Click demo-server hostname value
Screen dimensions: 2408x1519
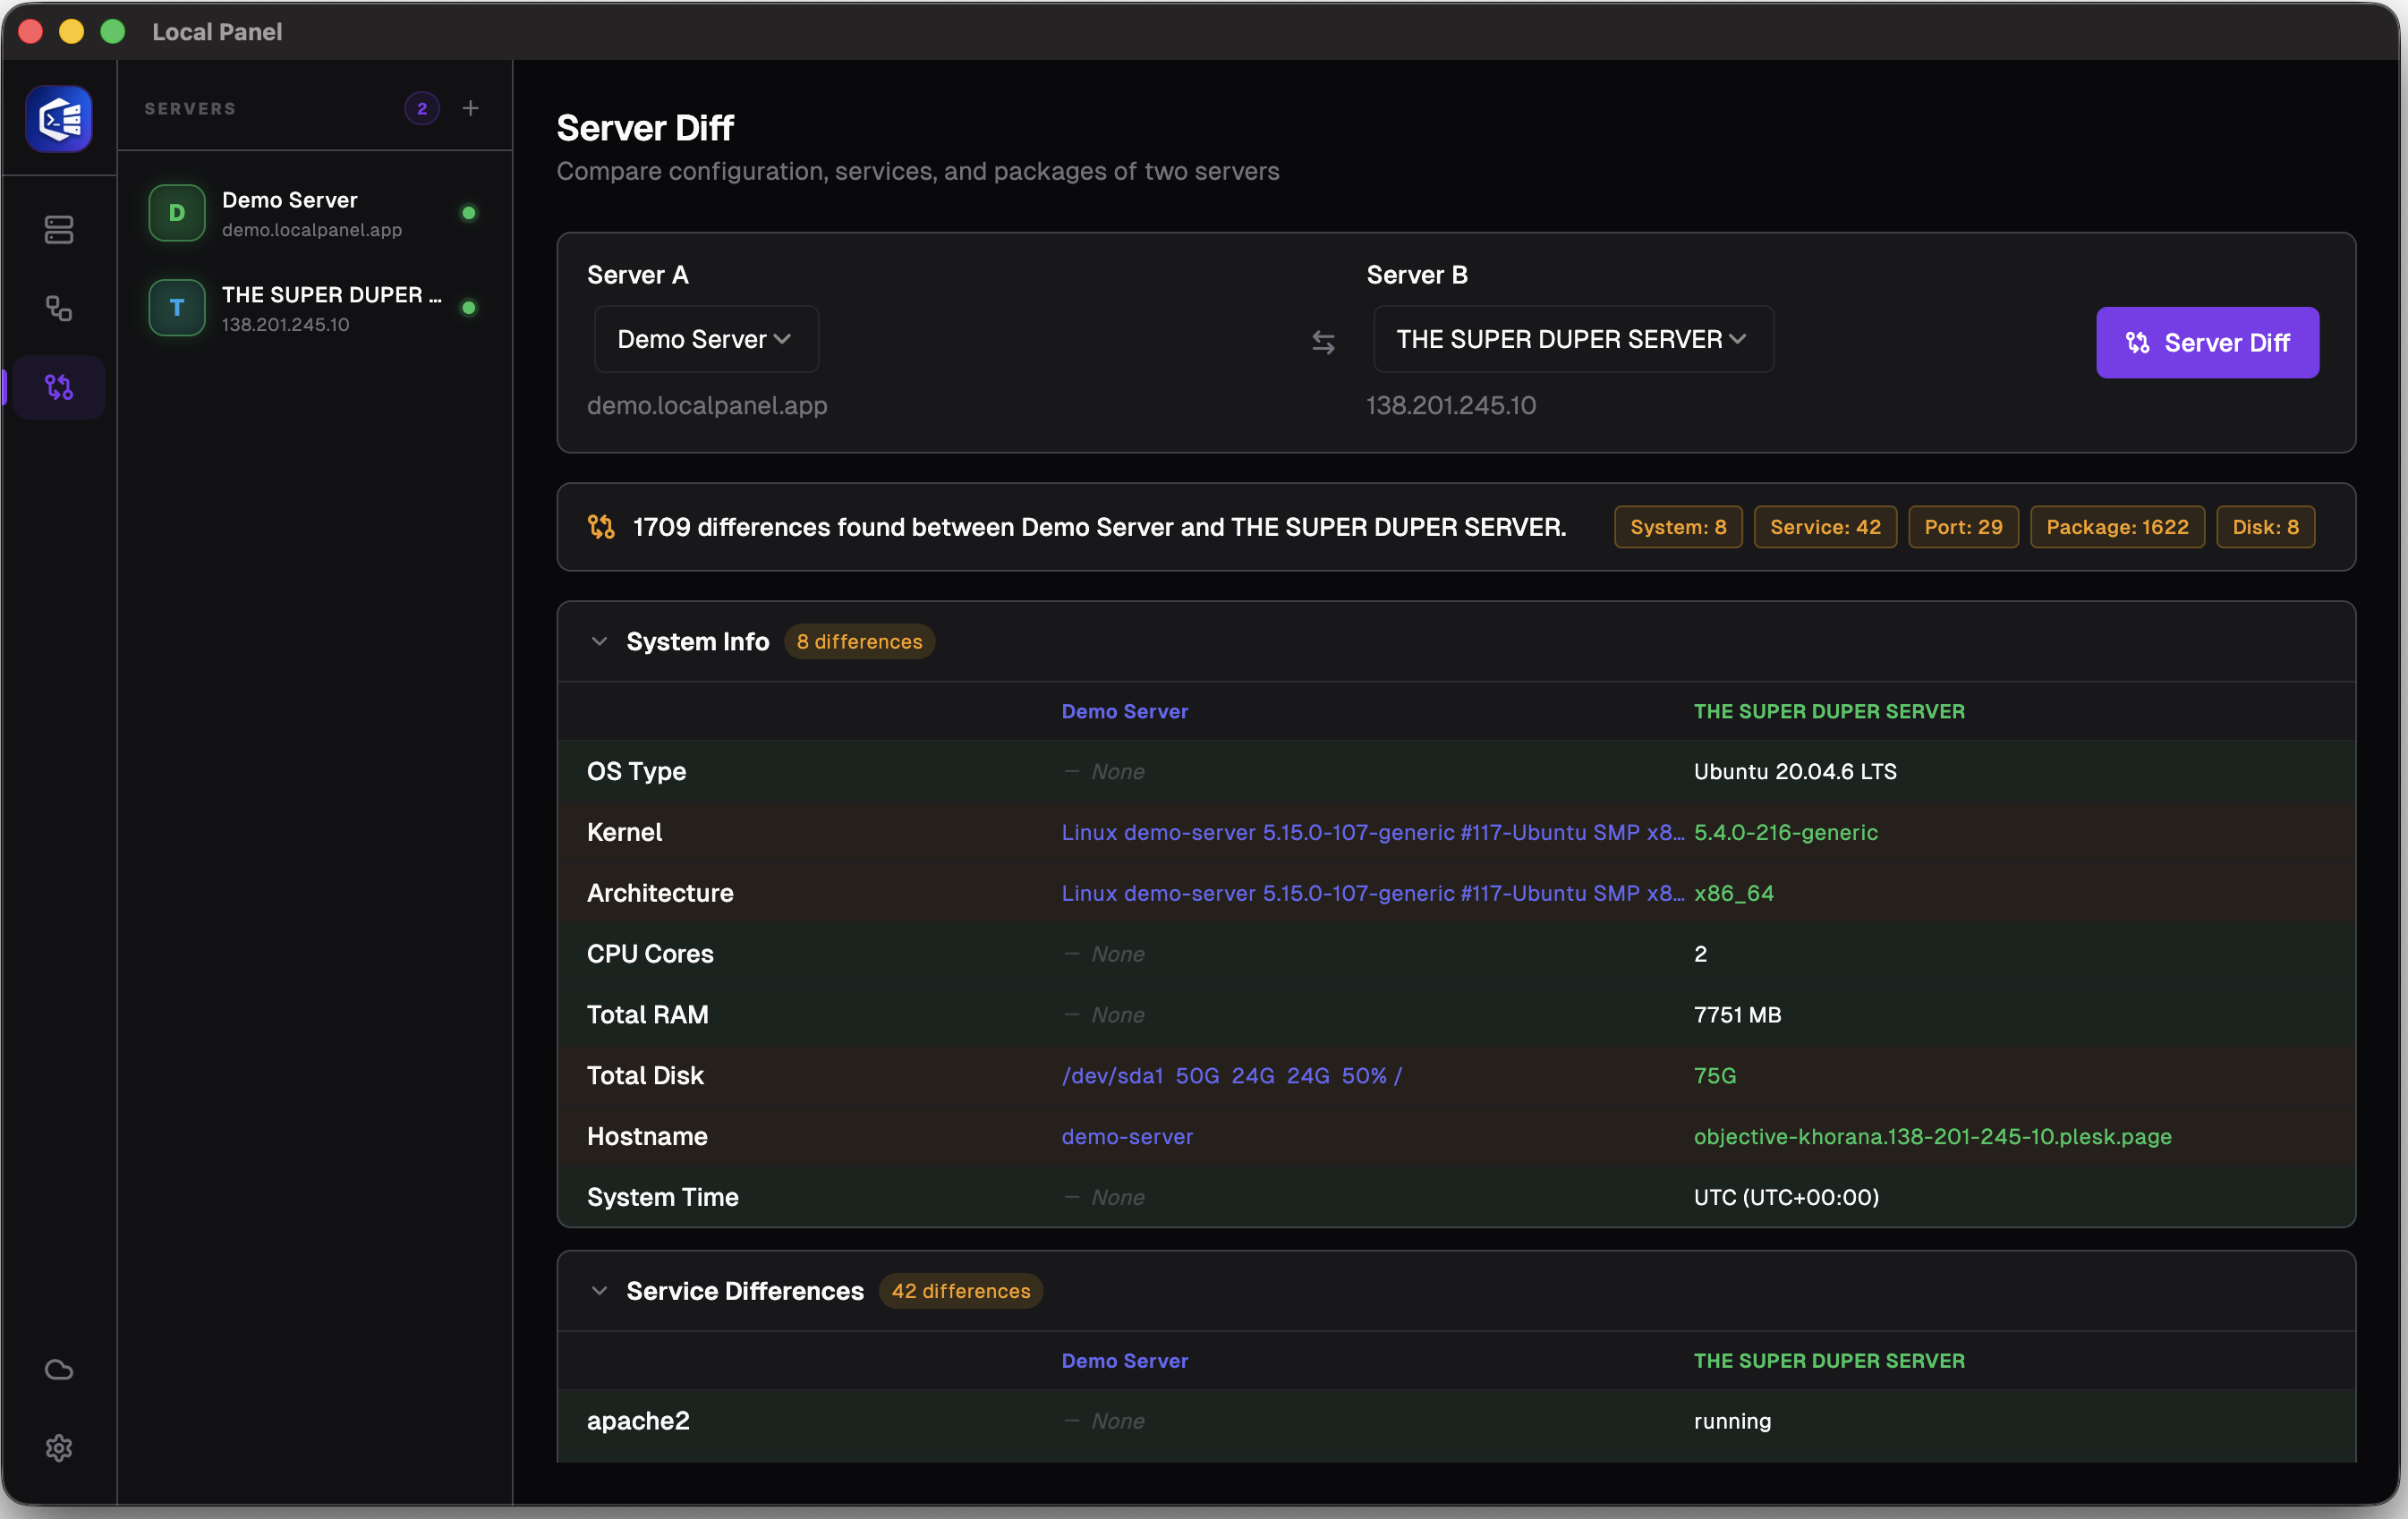(x=1127, y=1137)
